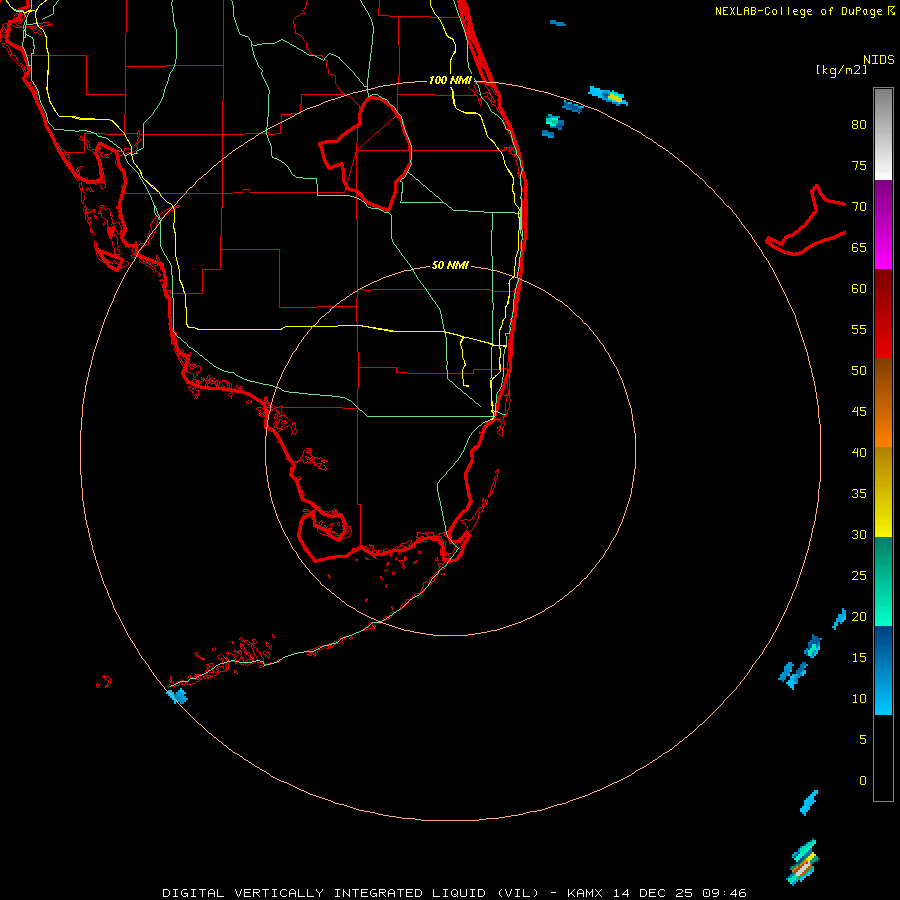Click the 25 value on color scale
Image resolution: width=900 pixels, height=900 pixels.
click(859, 576)
